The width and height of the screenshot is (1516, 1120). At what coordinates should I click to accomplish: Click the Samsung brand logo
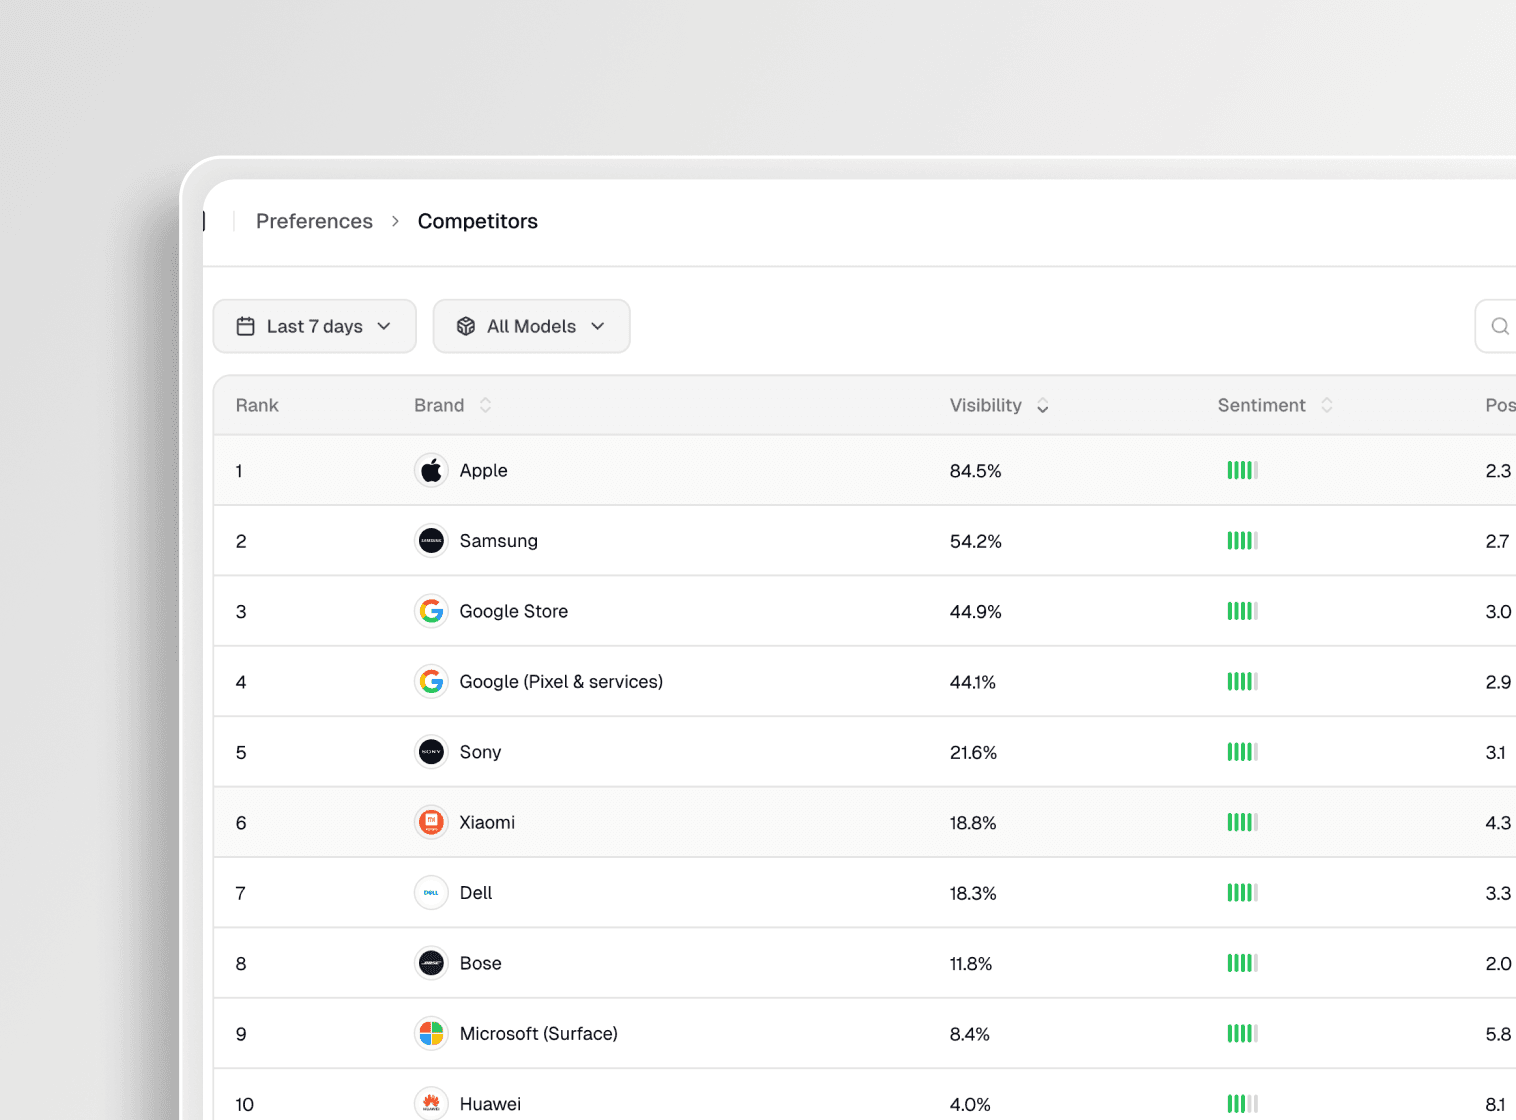431,540
